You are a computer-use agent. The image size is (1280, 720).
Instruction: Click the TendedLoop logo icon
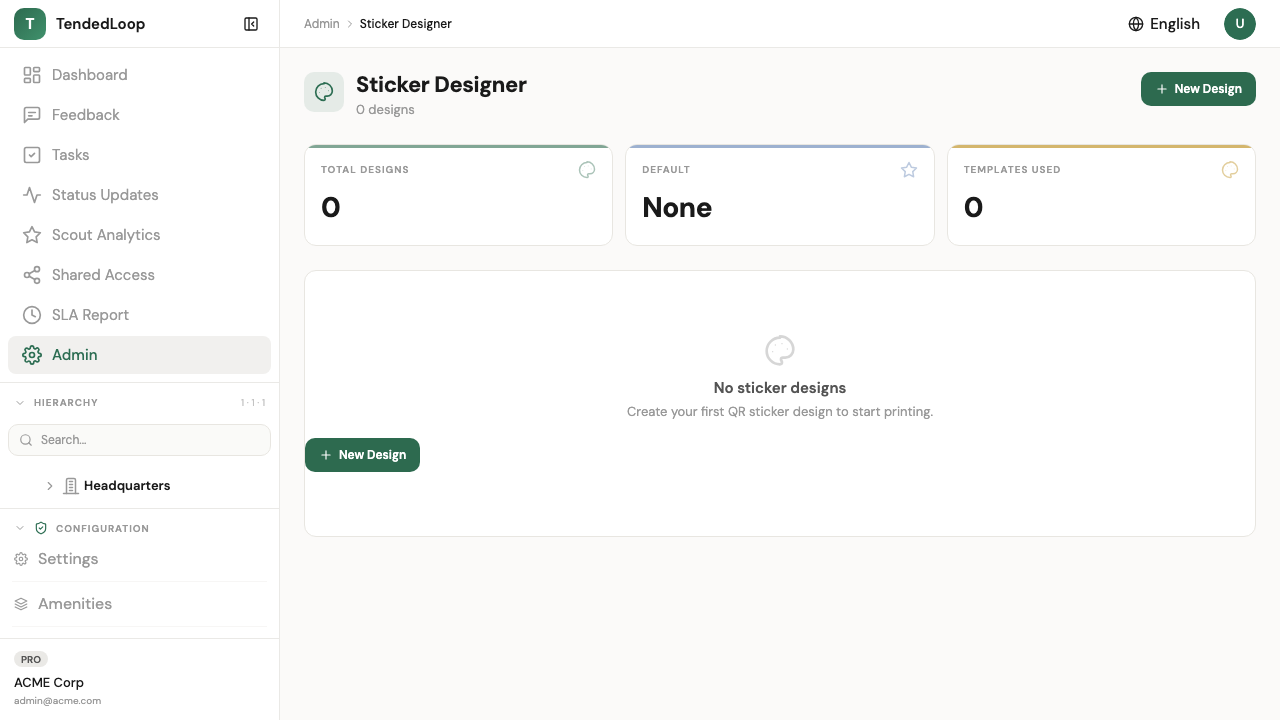coord(30,24)
